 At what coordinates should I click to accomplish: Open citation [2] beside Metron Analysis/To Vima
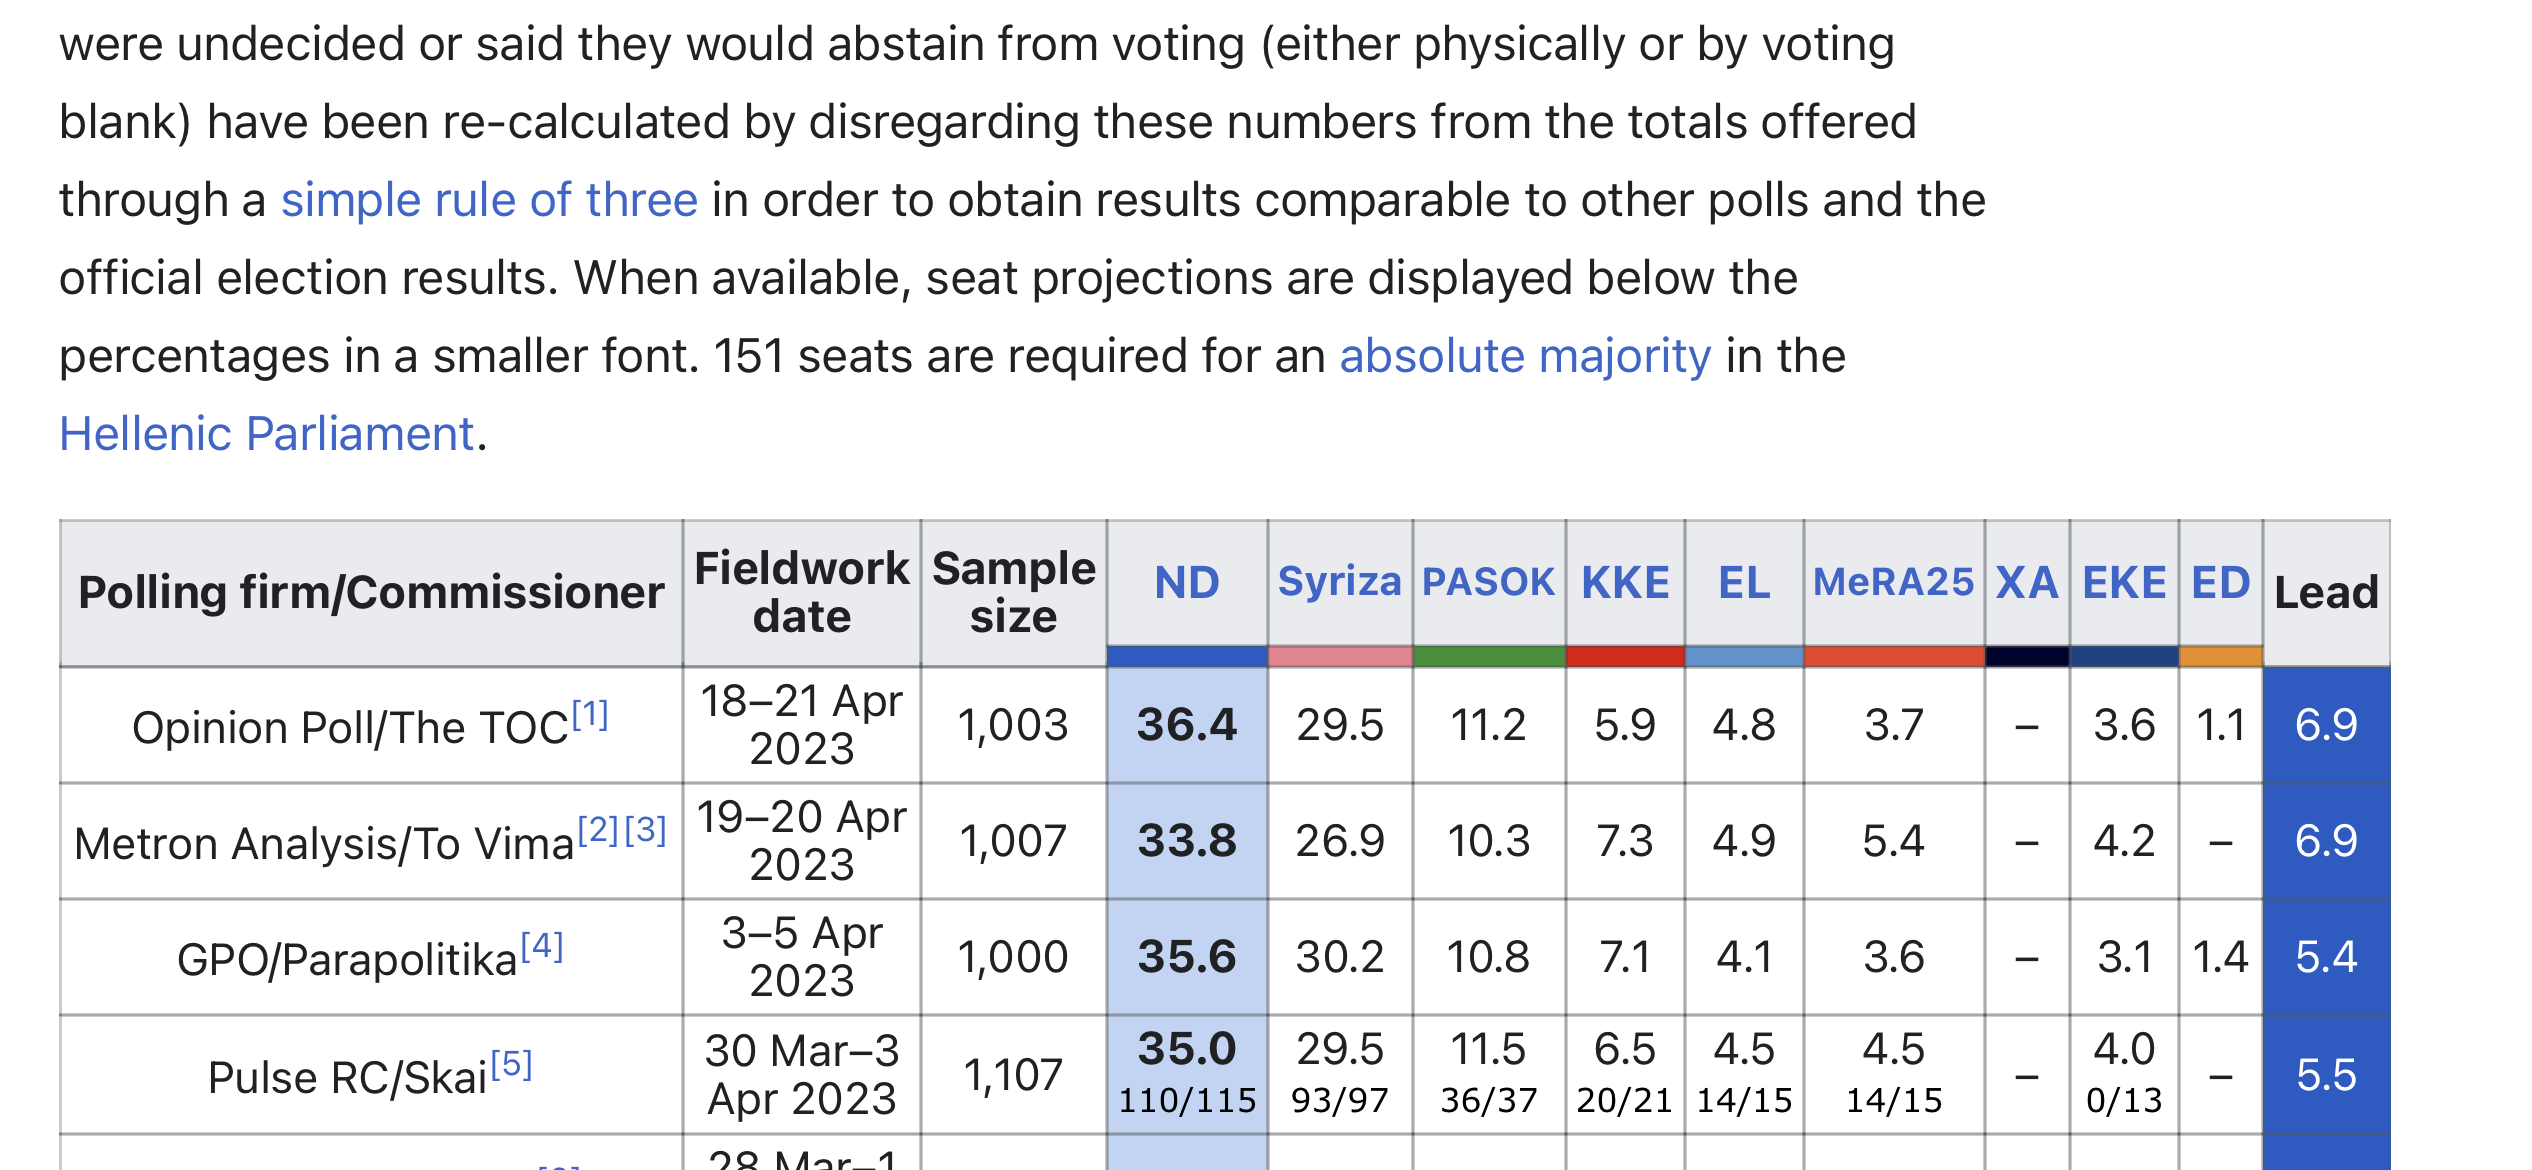[x=599, y=831]
